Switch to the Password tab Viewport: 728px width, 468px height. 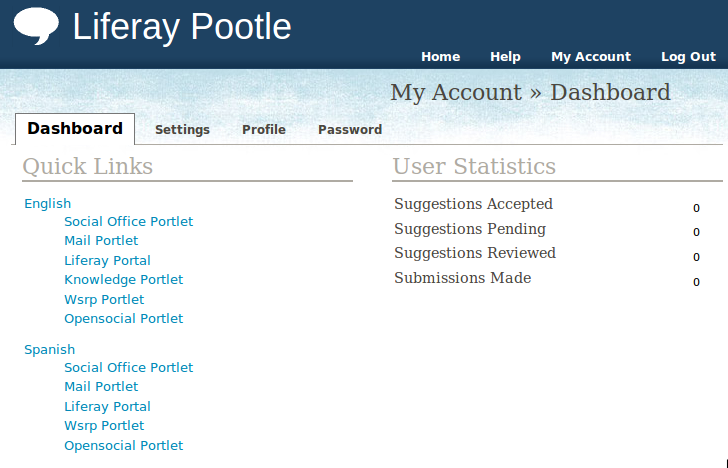(x=350, y=130)
